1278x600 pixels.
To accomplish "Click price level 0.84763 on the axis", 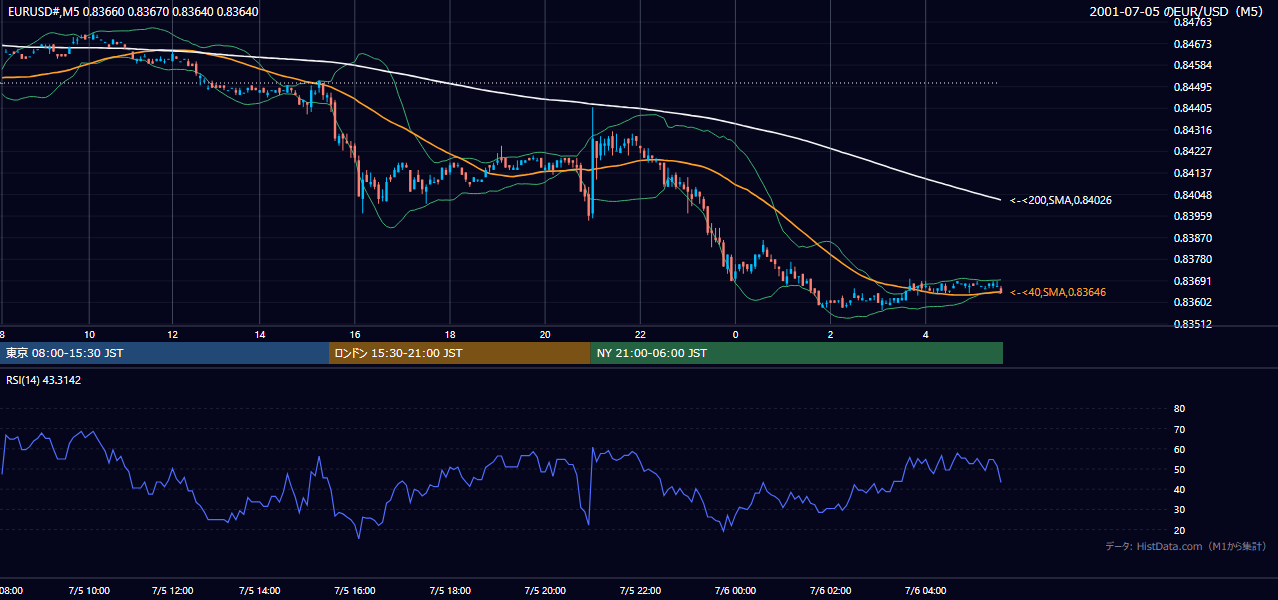I will tap(1192, 22).
